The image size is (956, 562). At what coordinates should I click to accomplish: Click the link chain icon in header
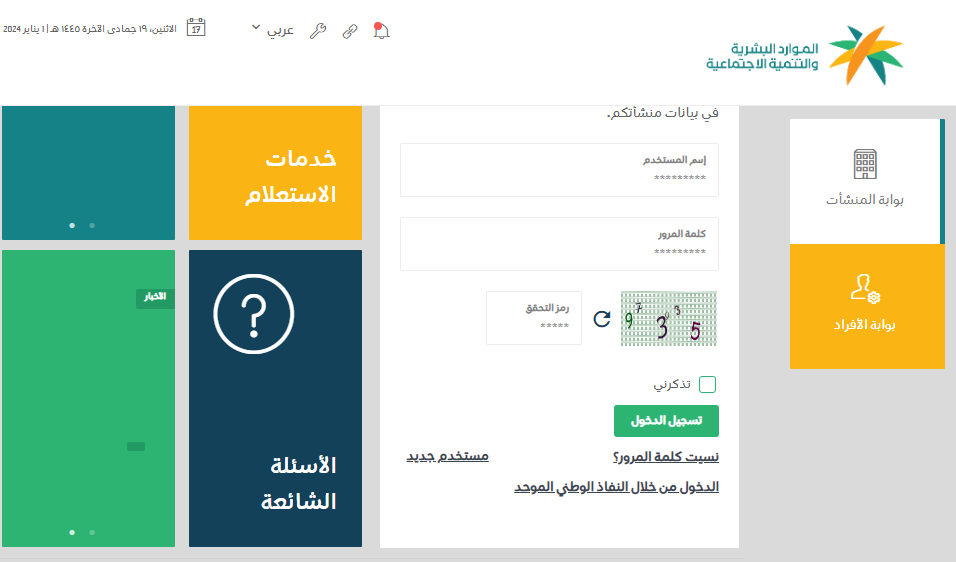pos(349,30)
